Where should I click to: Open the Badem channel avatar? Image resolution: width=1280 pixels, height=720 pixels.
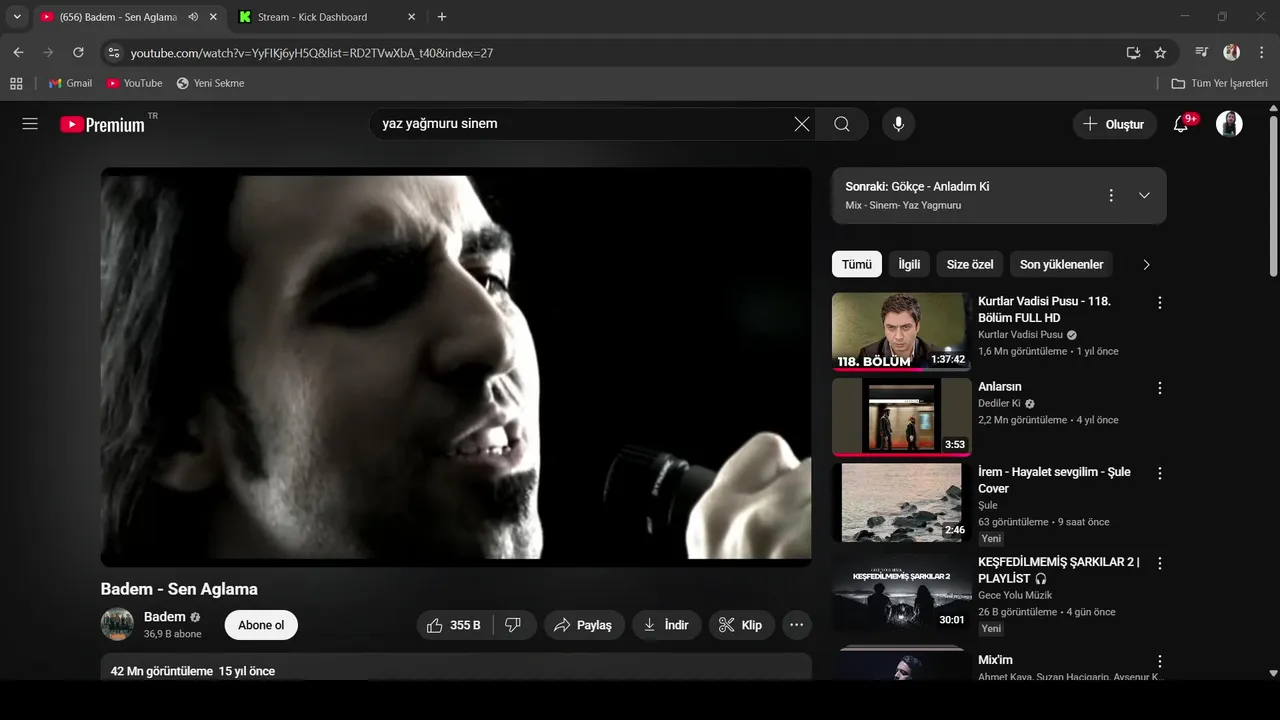(117, 624)
